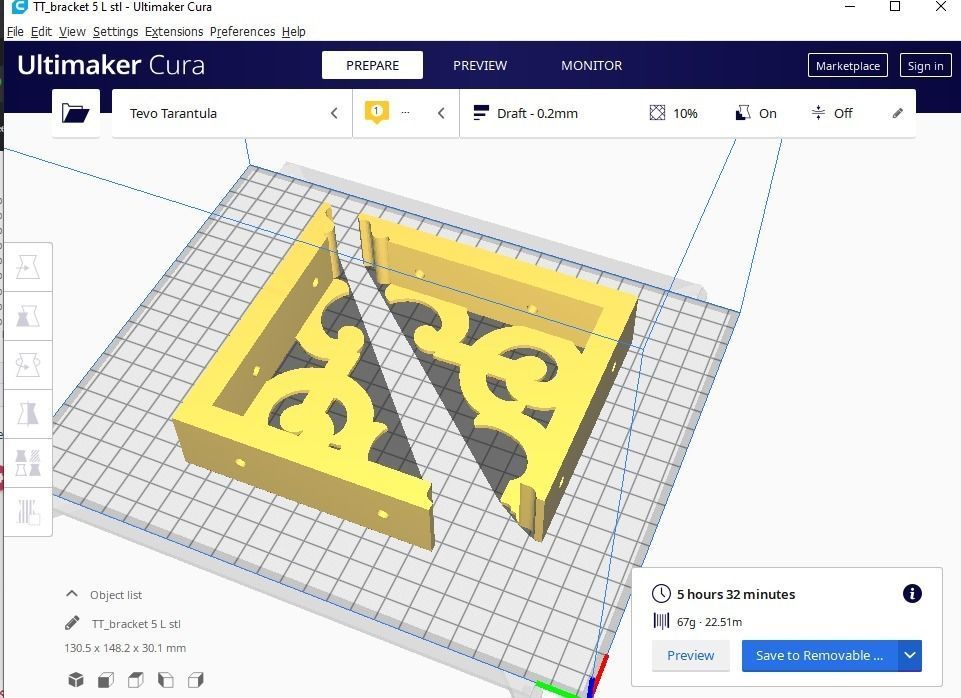Click the Ultimaker Cura logo
The width and height of the screenshot is (961, 698).
(x=111, y=65)
